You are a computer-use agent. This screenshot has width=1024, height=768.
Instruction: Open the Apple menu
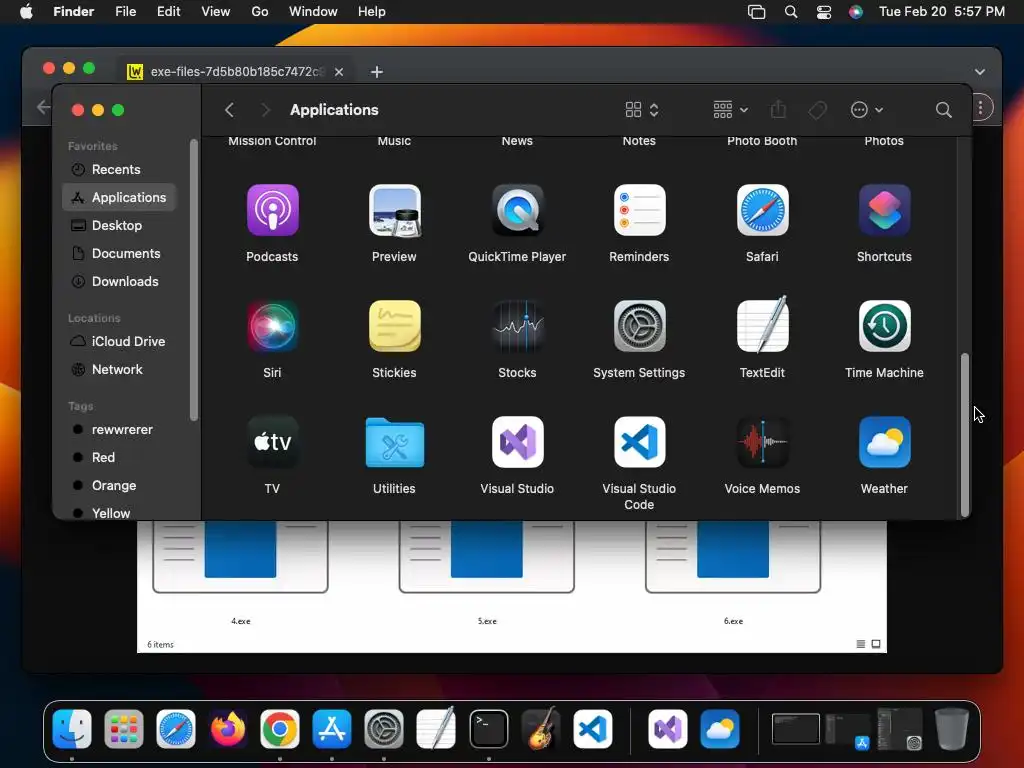pos(26,11)
